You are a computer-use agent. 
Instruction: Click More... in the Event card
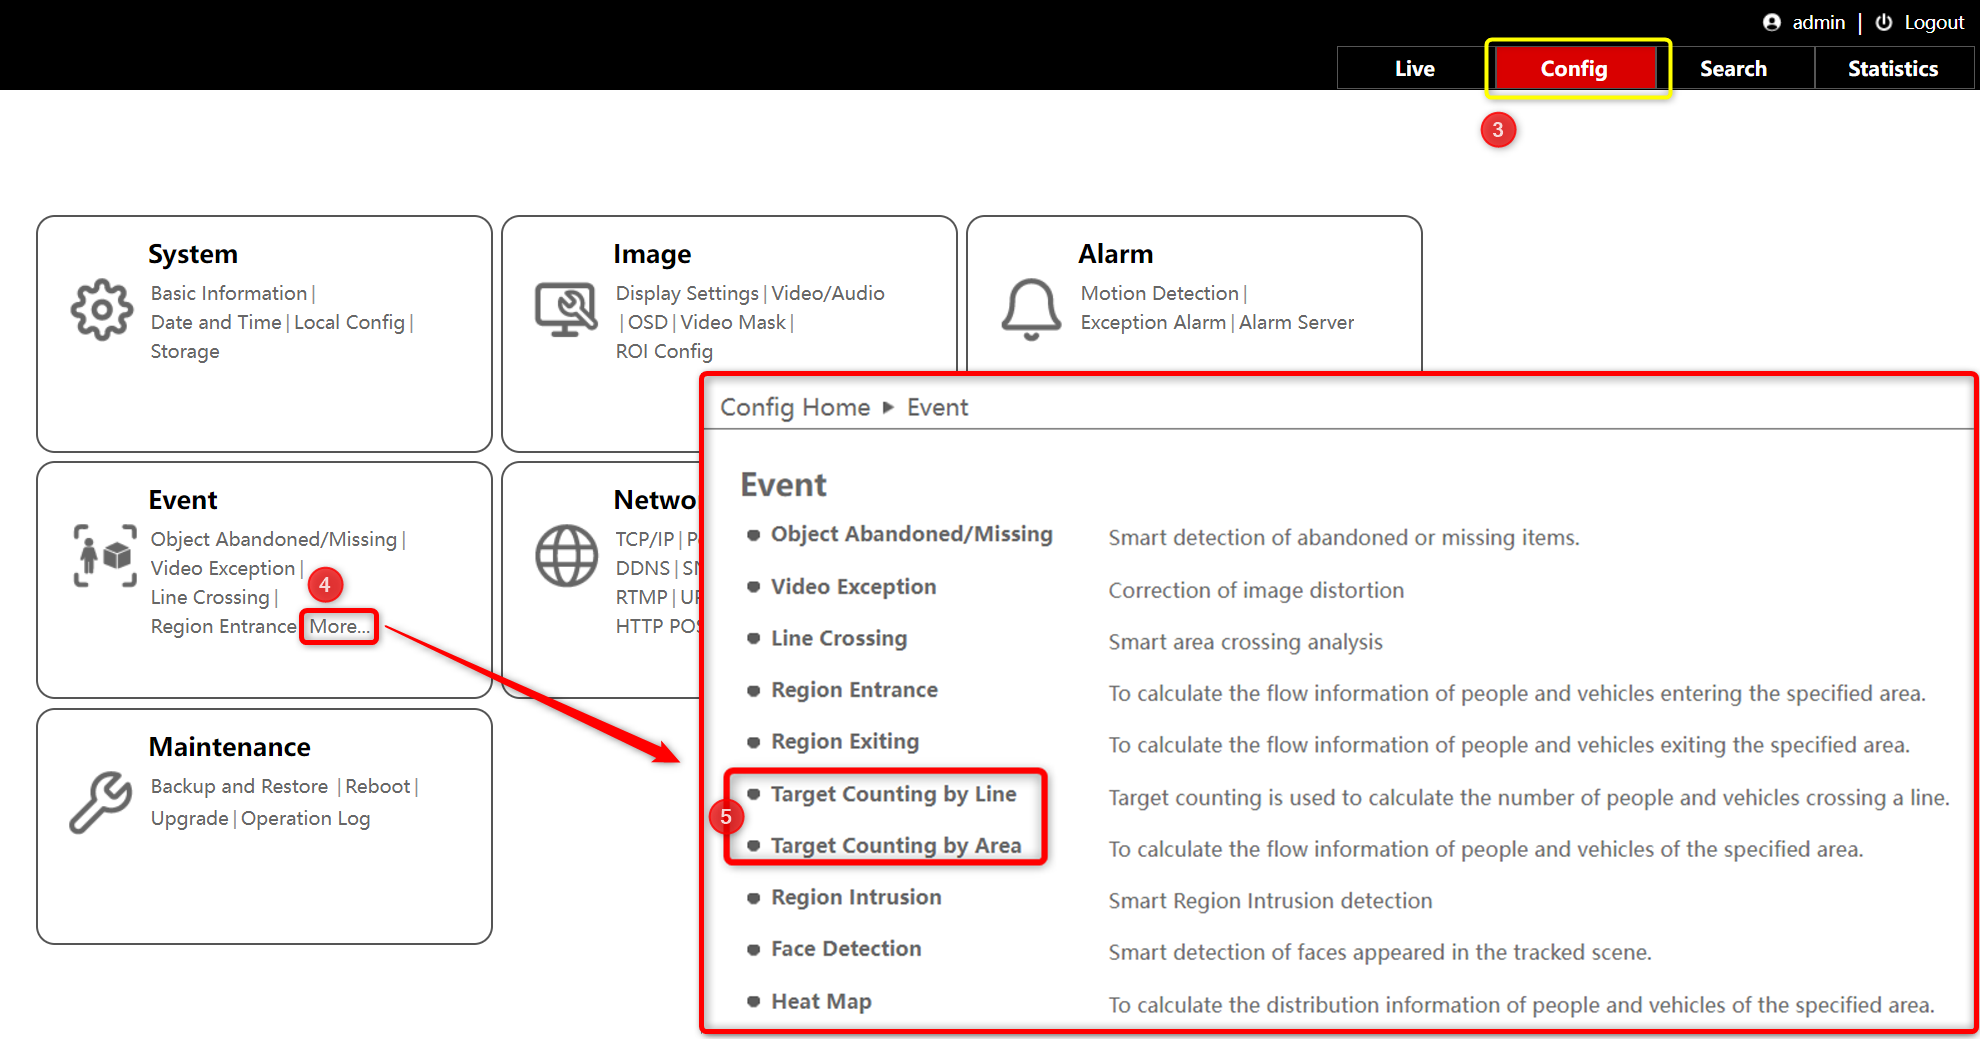tap(339, 626)
